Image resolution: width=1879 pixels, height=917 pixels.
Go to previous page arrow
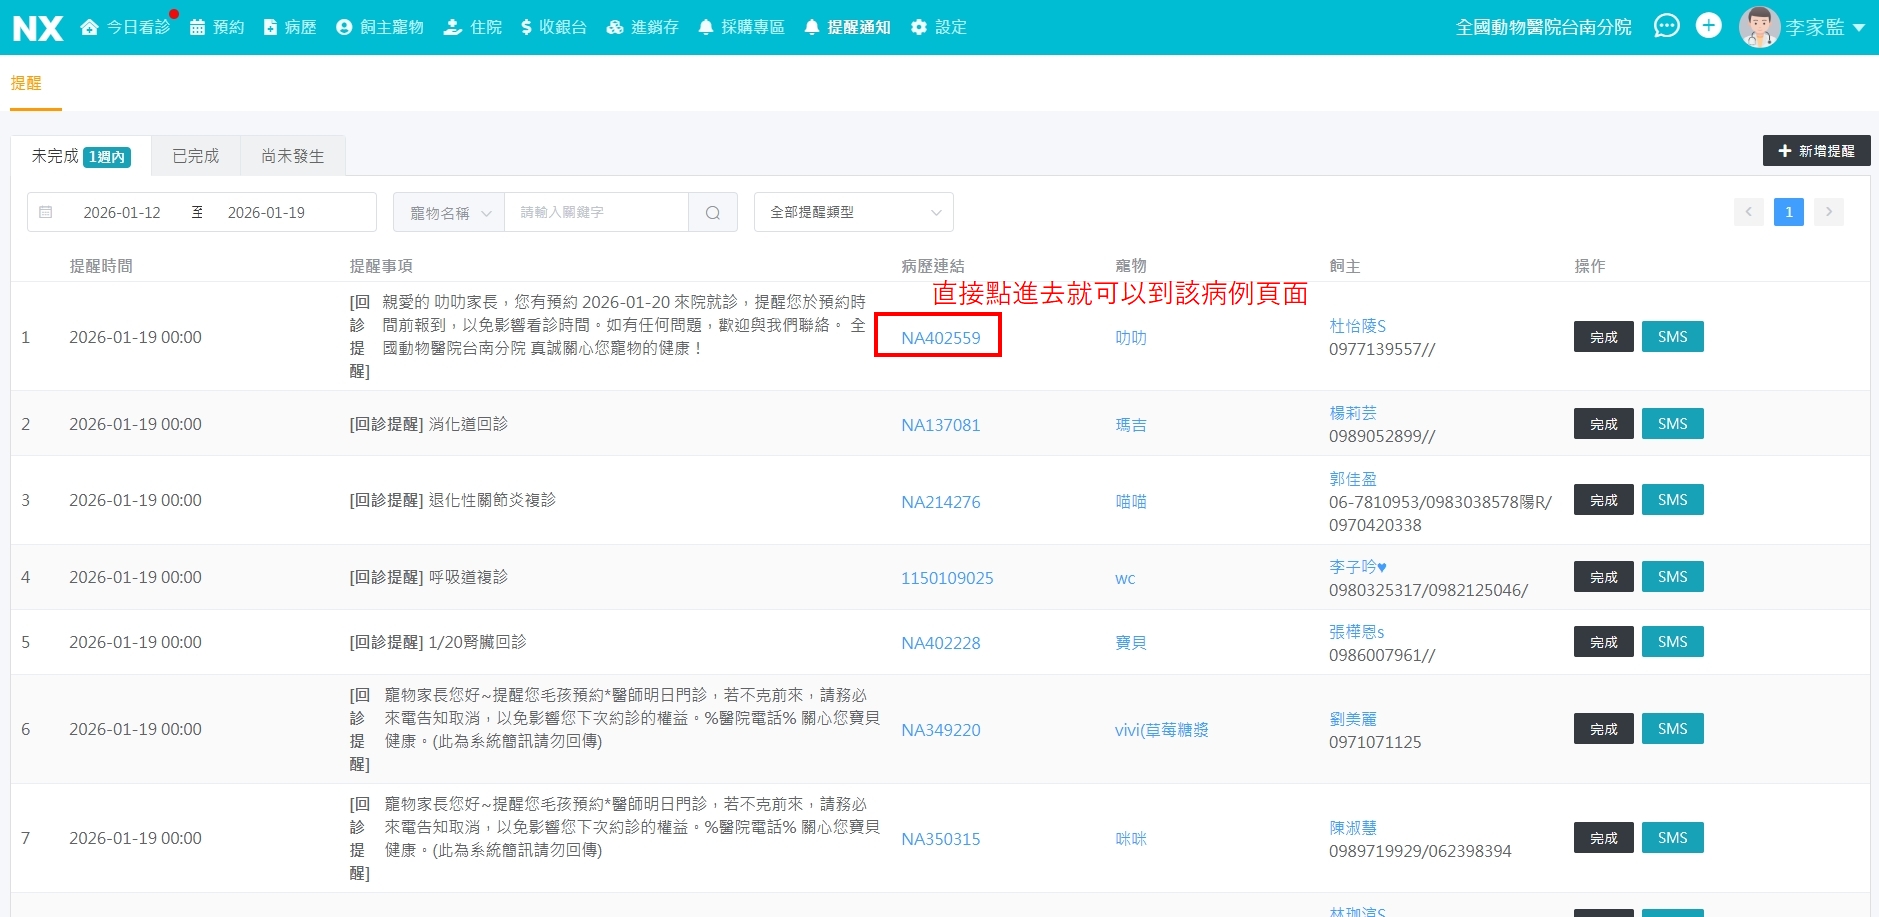click(x=1748, y=212)
